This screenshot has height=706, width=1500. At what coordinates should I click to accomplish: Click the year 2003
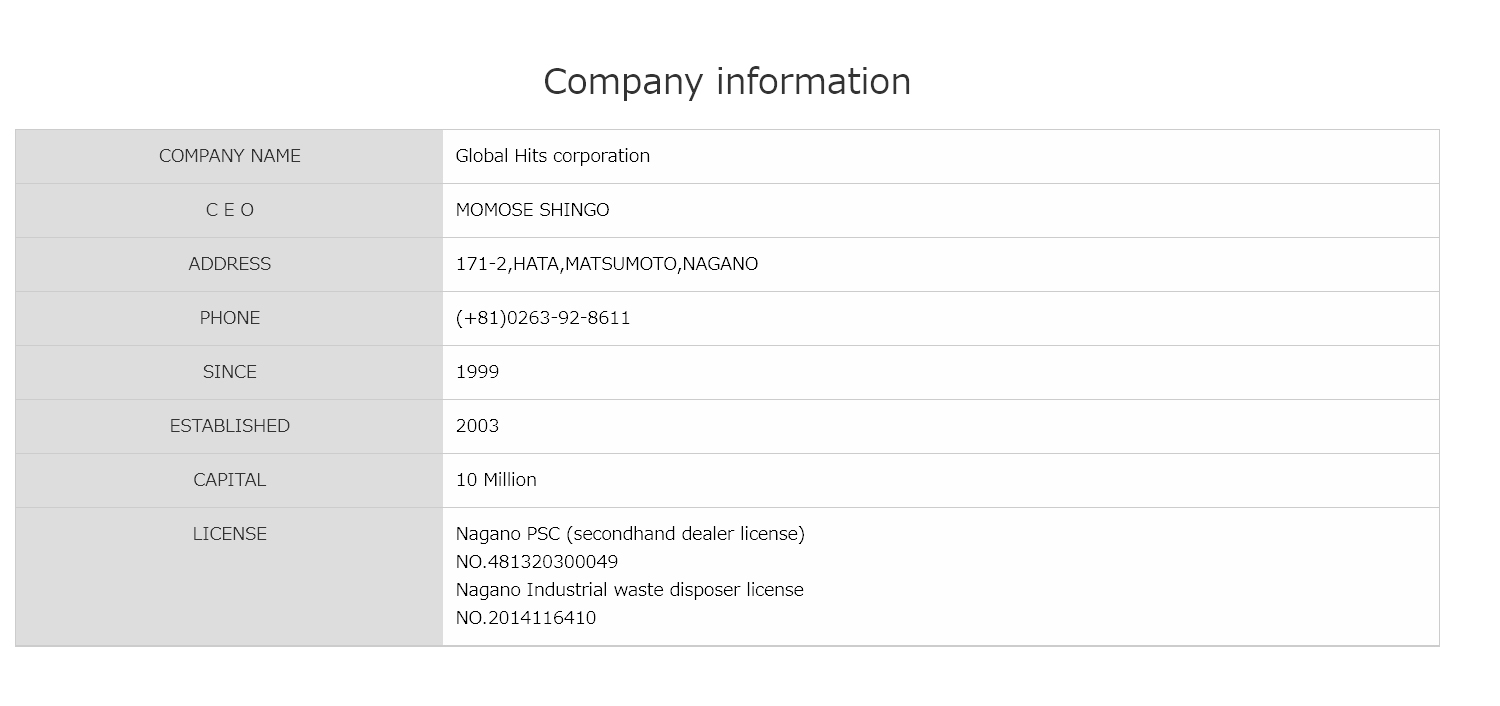pyautogui.click(x=478, y=426)
